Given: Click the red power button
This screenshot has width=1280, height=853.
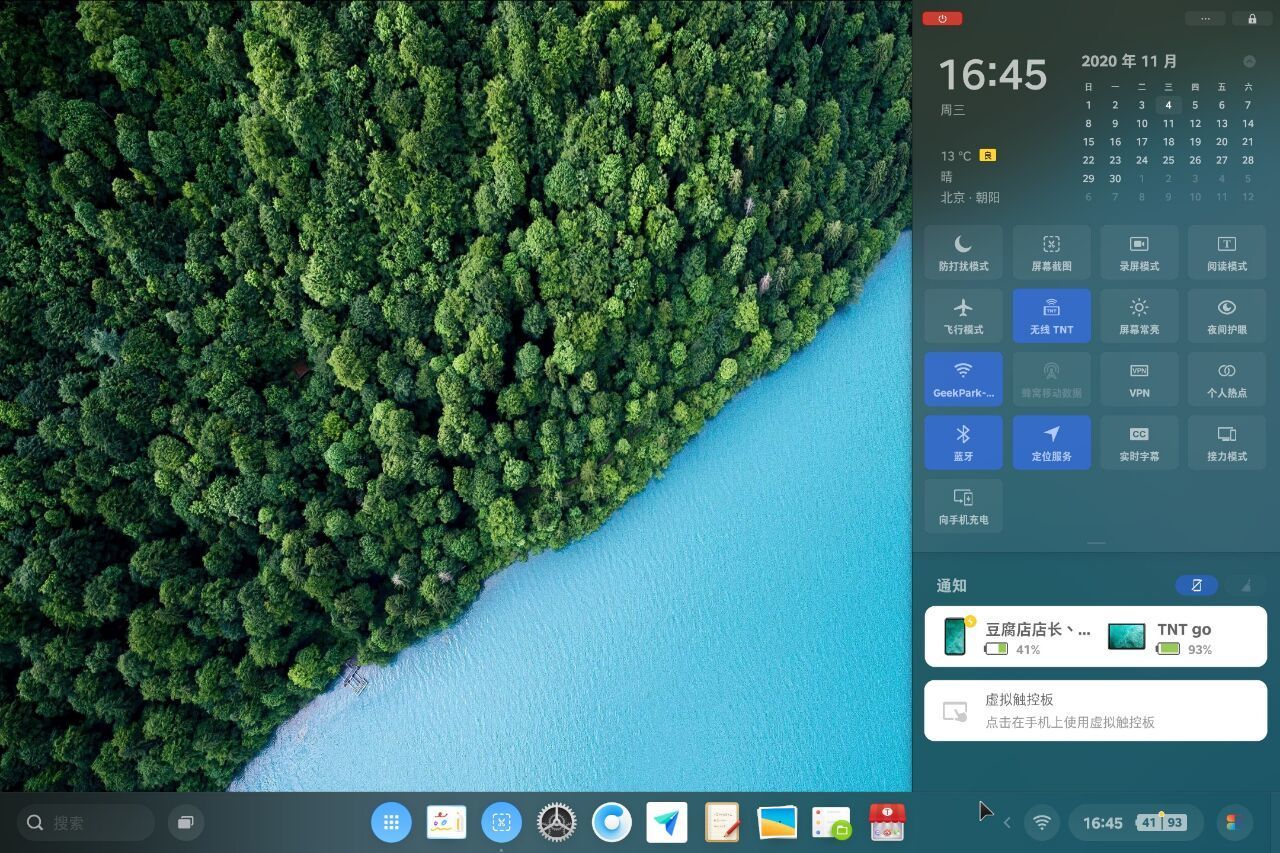Looking at the screenshot, I should click(x=942, y=18).
